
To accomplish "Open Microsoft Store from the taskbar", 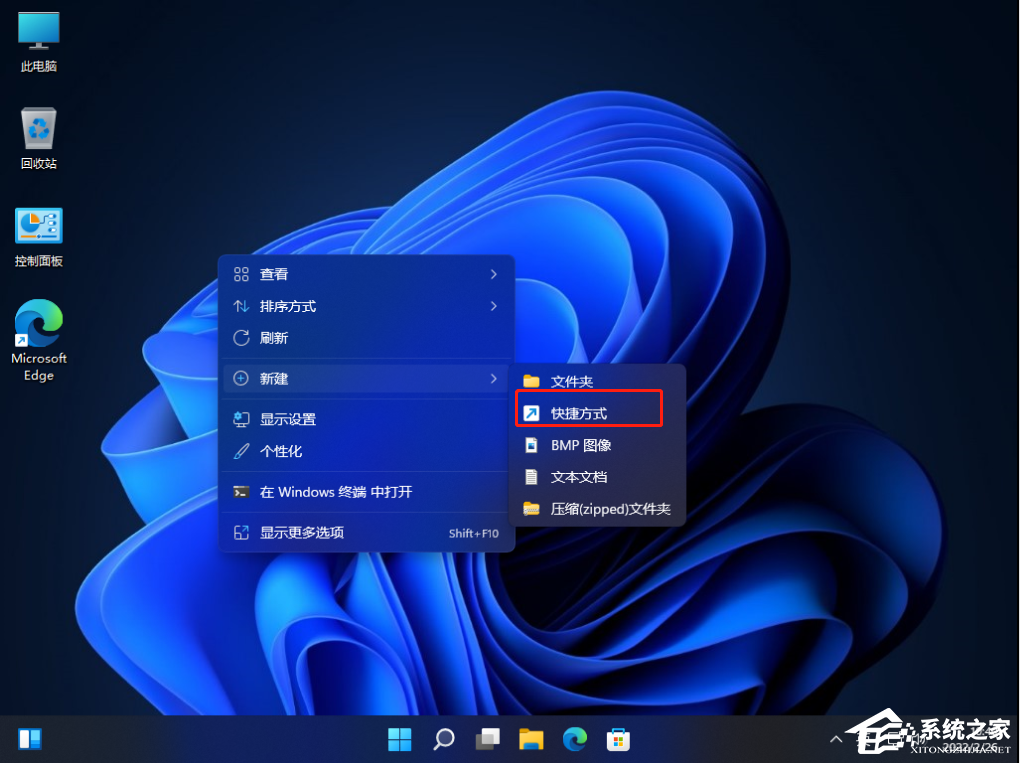I will tap(619, 739).
